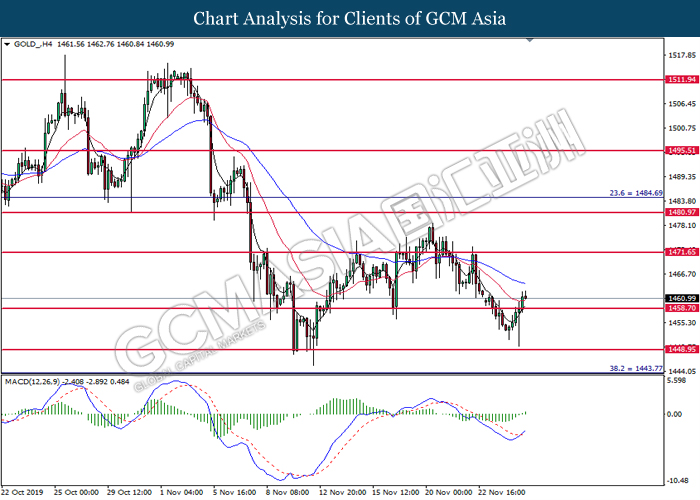
Task: Click the Fibonacci label 38.2 = 1443.77
Action: coord(636,368)
